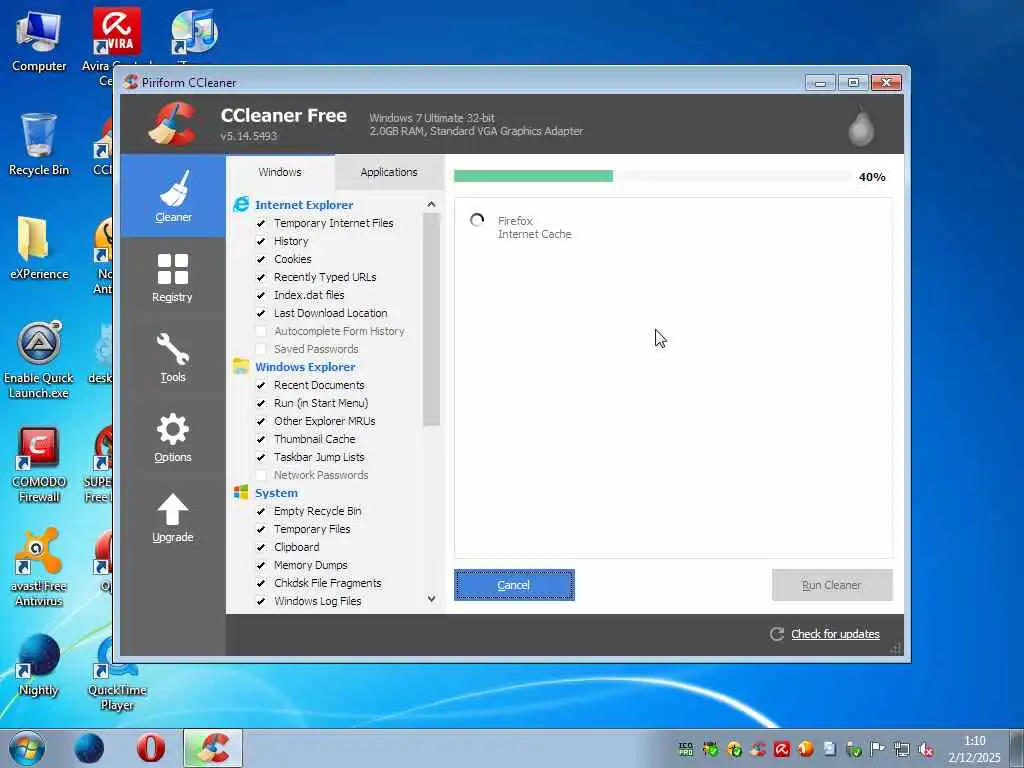Click the Windows Explorer folder category icon

tap(241, 366)
